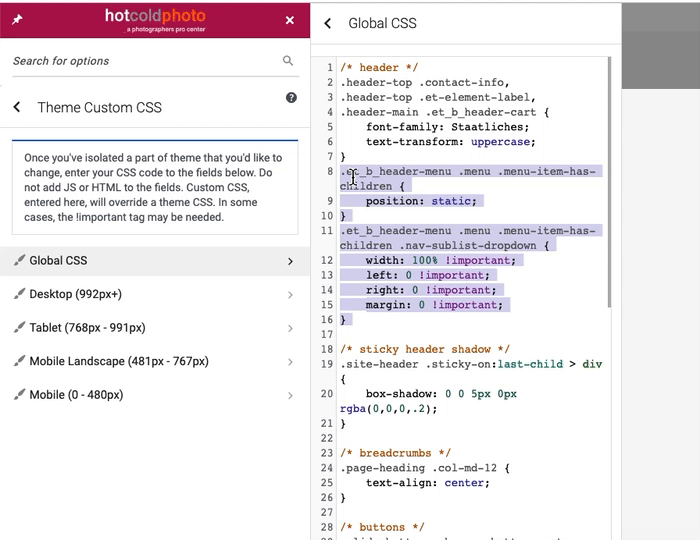700x540 pixels.
Task: Click the brush icon beside Desktop
Action: (x=19, y=295)
